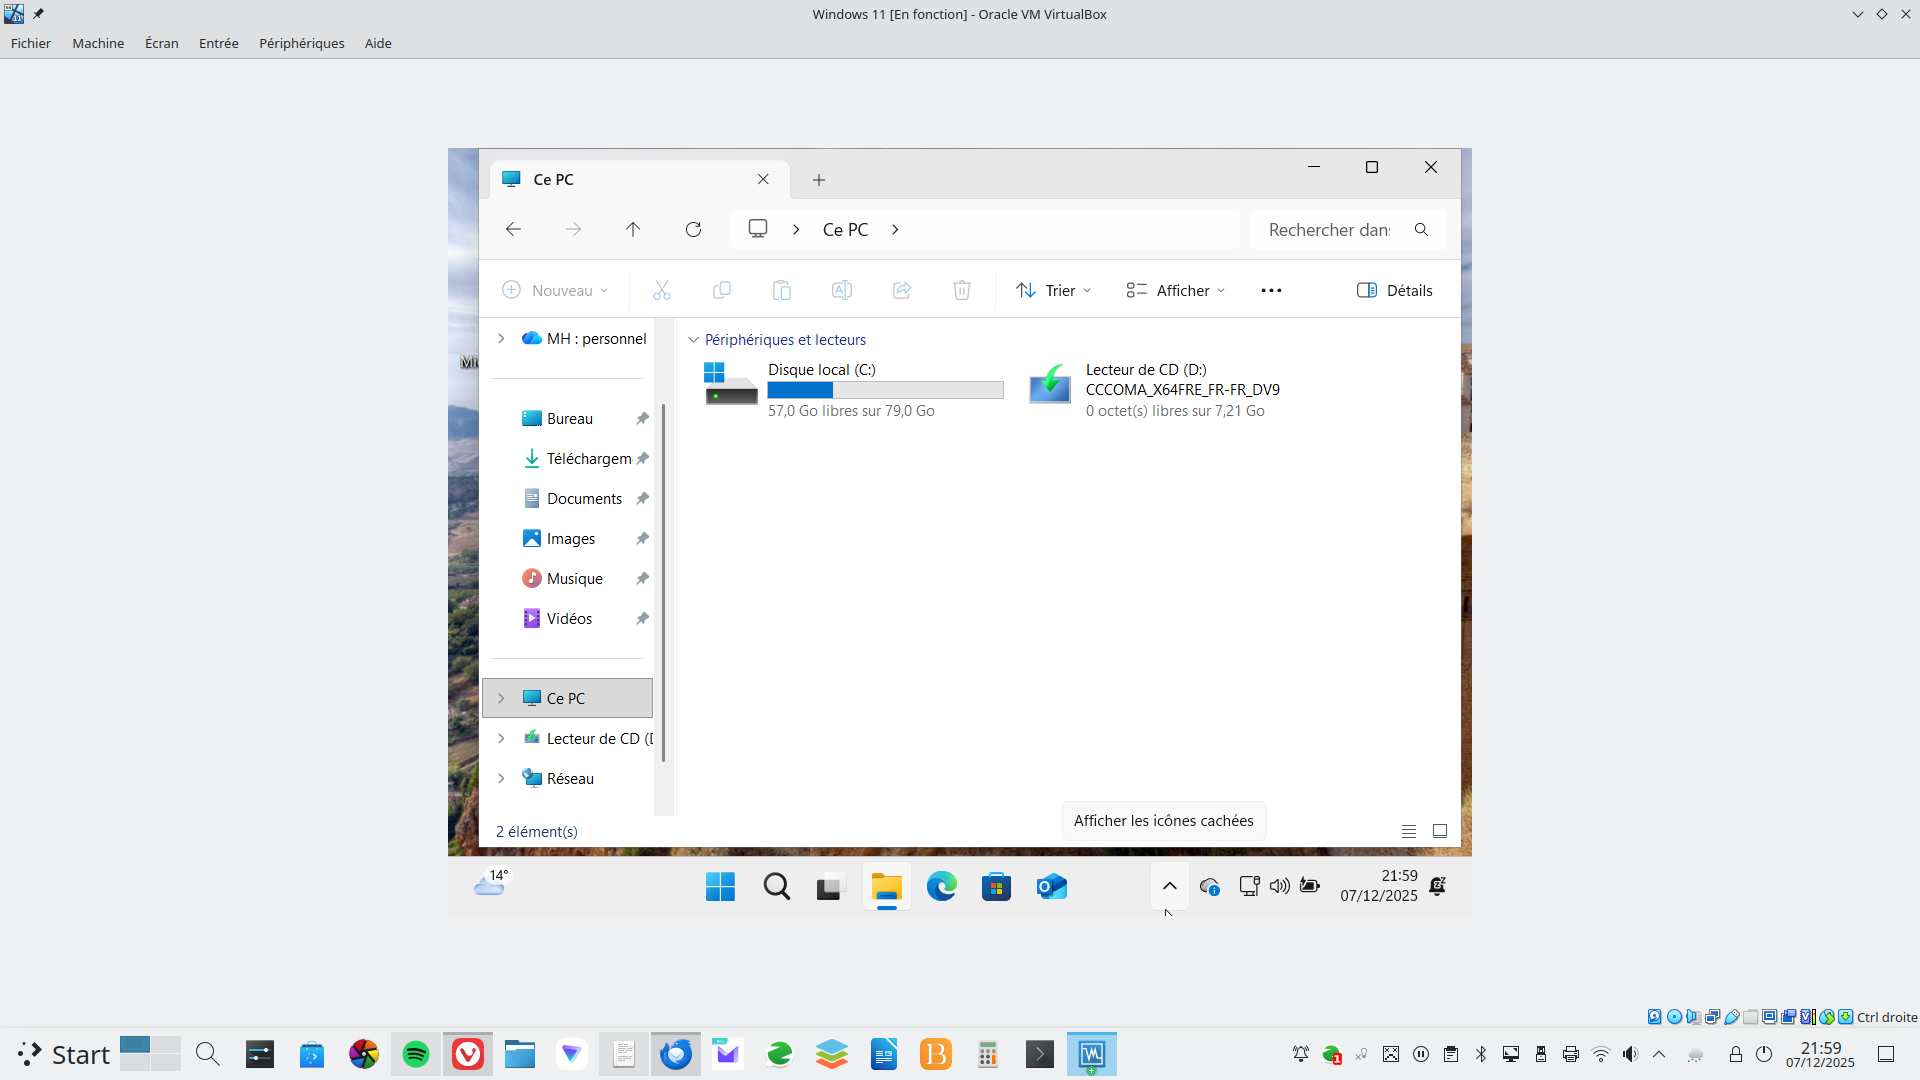Open the Trier dropdown
This screenshot has width=1920, height=1080.
[x=1053, y=290]
